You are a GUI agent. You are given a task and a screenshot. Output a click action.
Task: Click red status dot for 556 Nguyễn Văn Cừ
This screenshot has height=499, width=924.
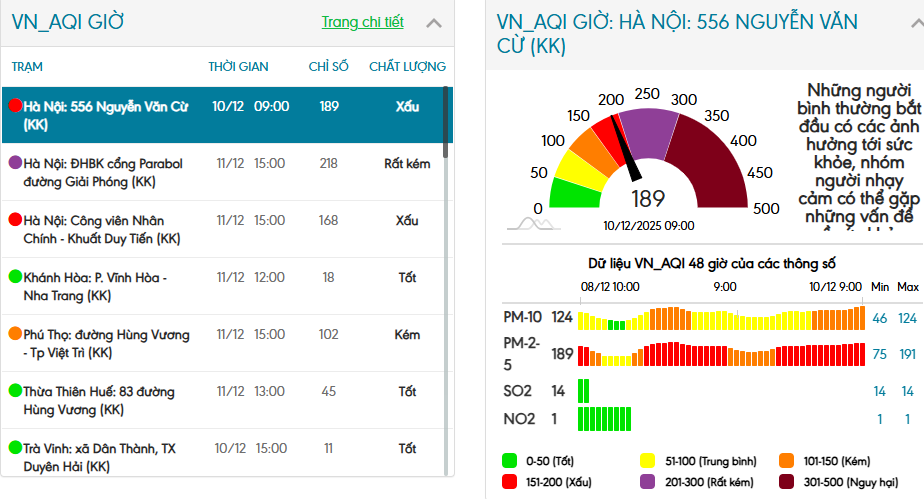coord(15,106)
